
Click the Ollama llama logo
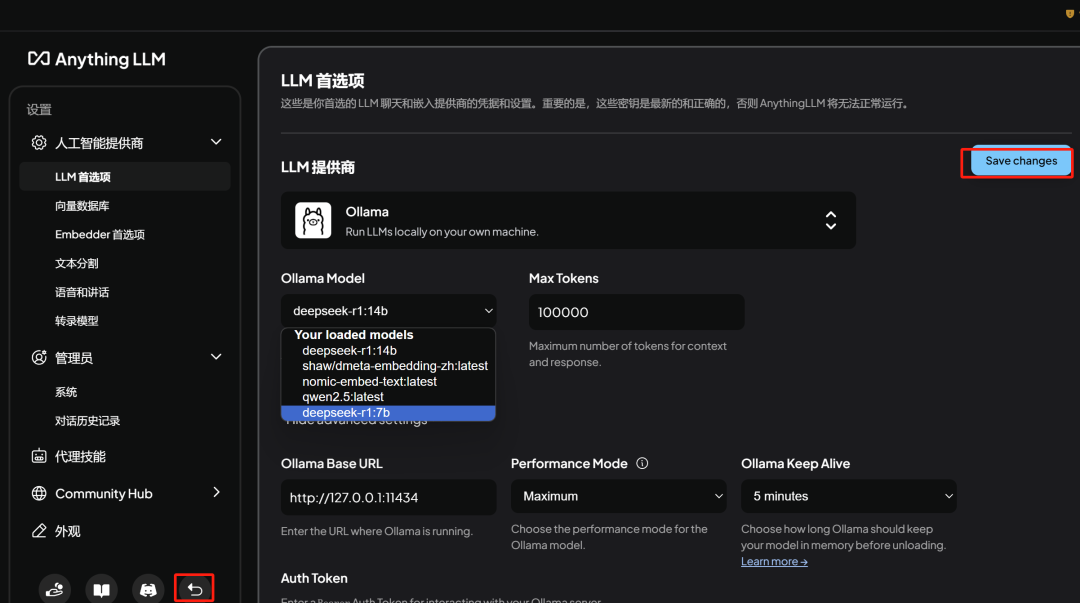pos(313,221)
